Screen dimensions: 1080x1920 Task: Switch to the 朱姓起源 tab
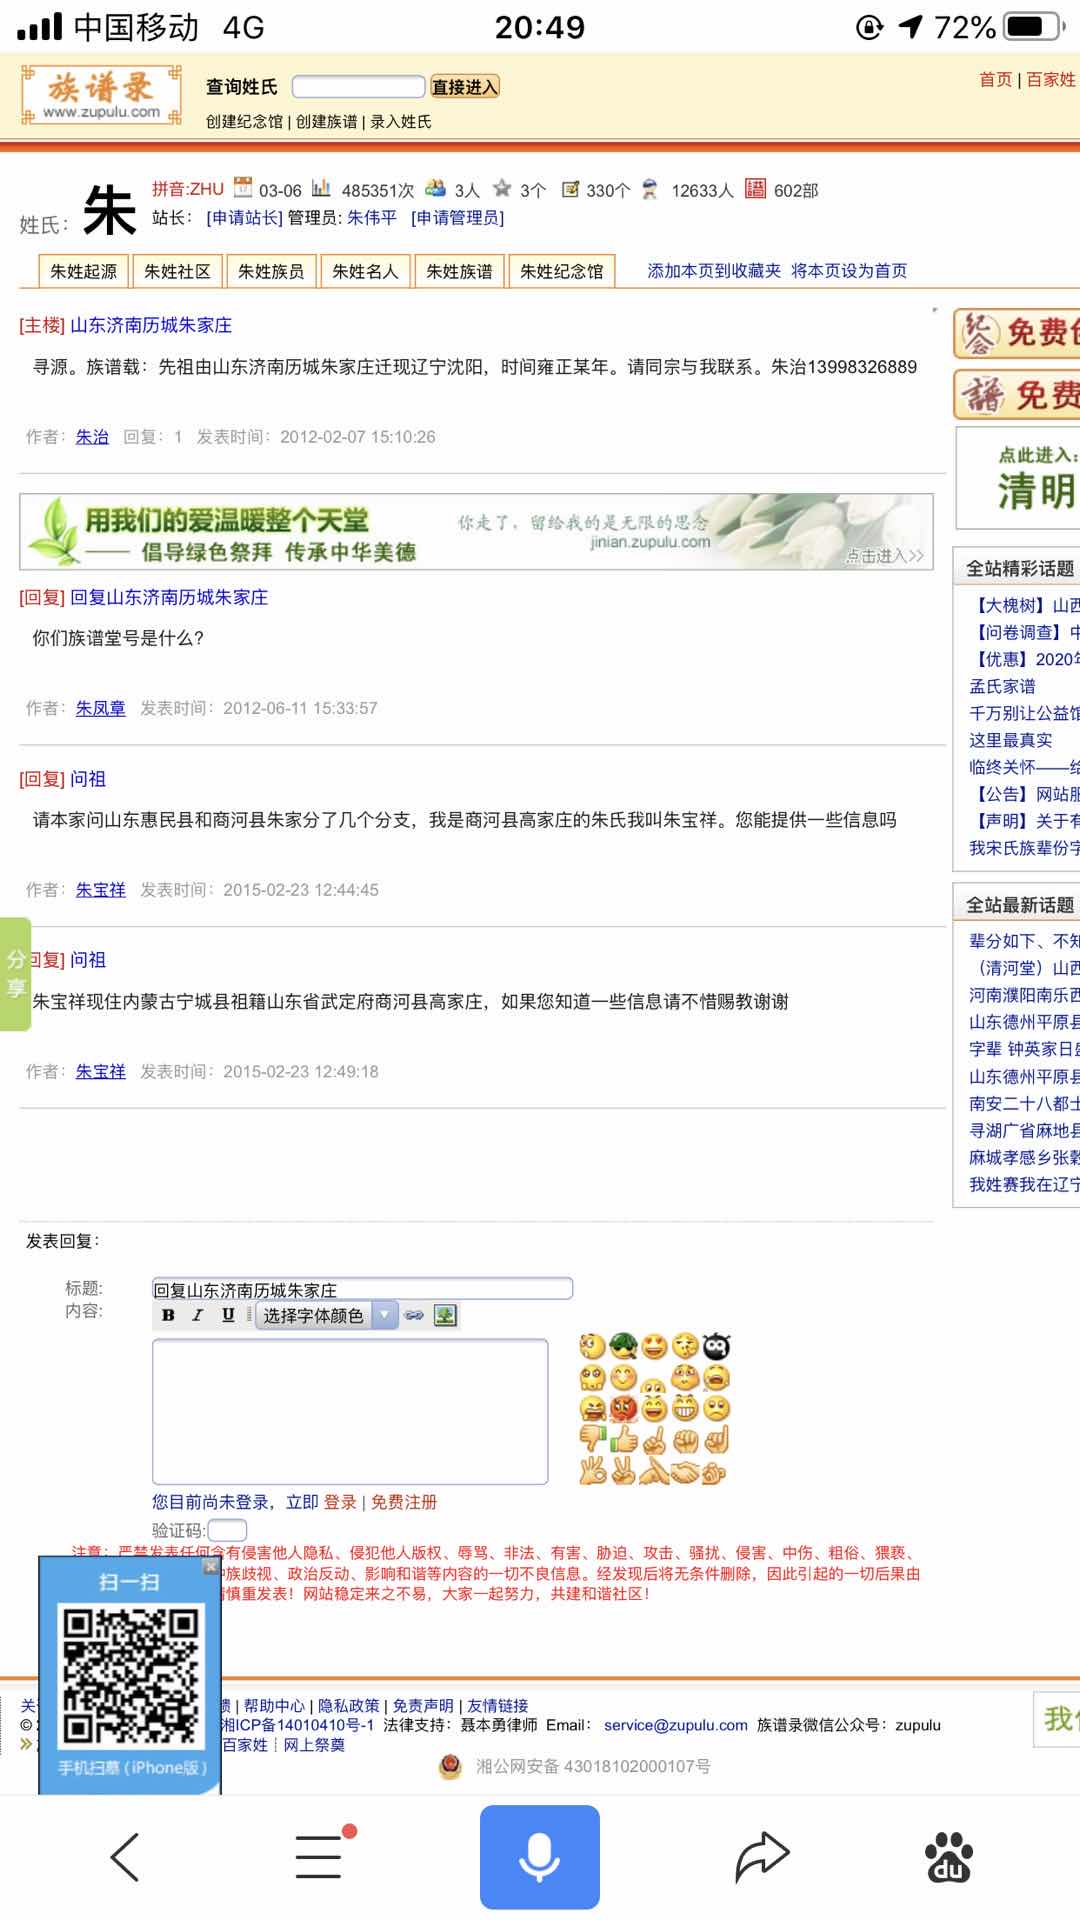point(84,271)
